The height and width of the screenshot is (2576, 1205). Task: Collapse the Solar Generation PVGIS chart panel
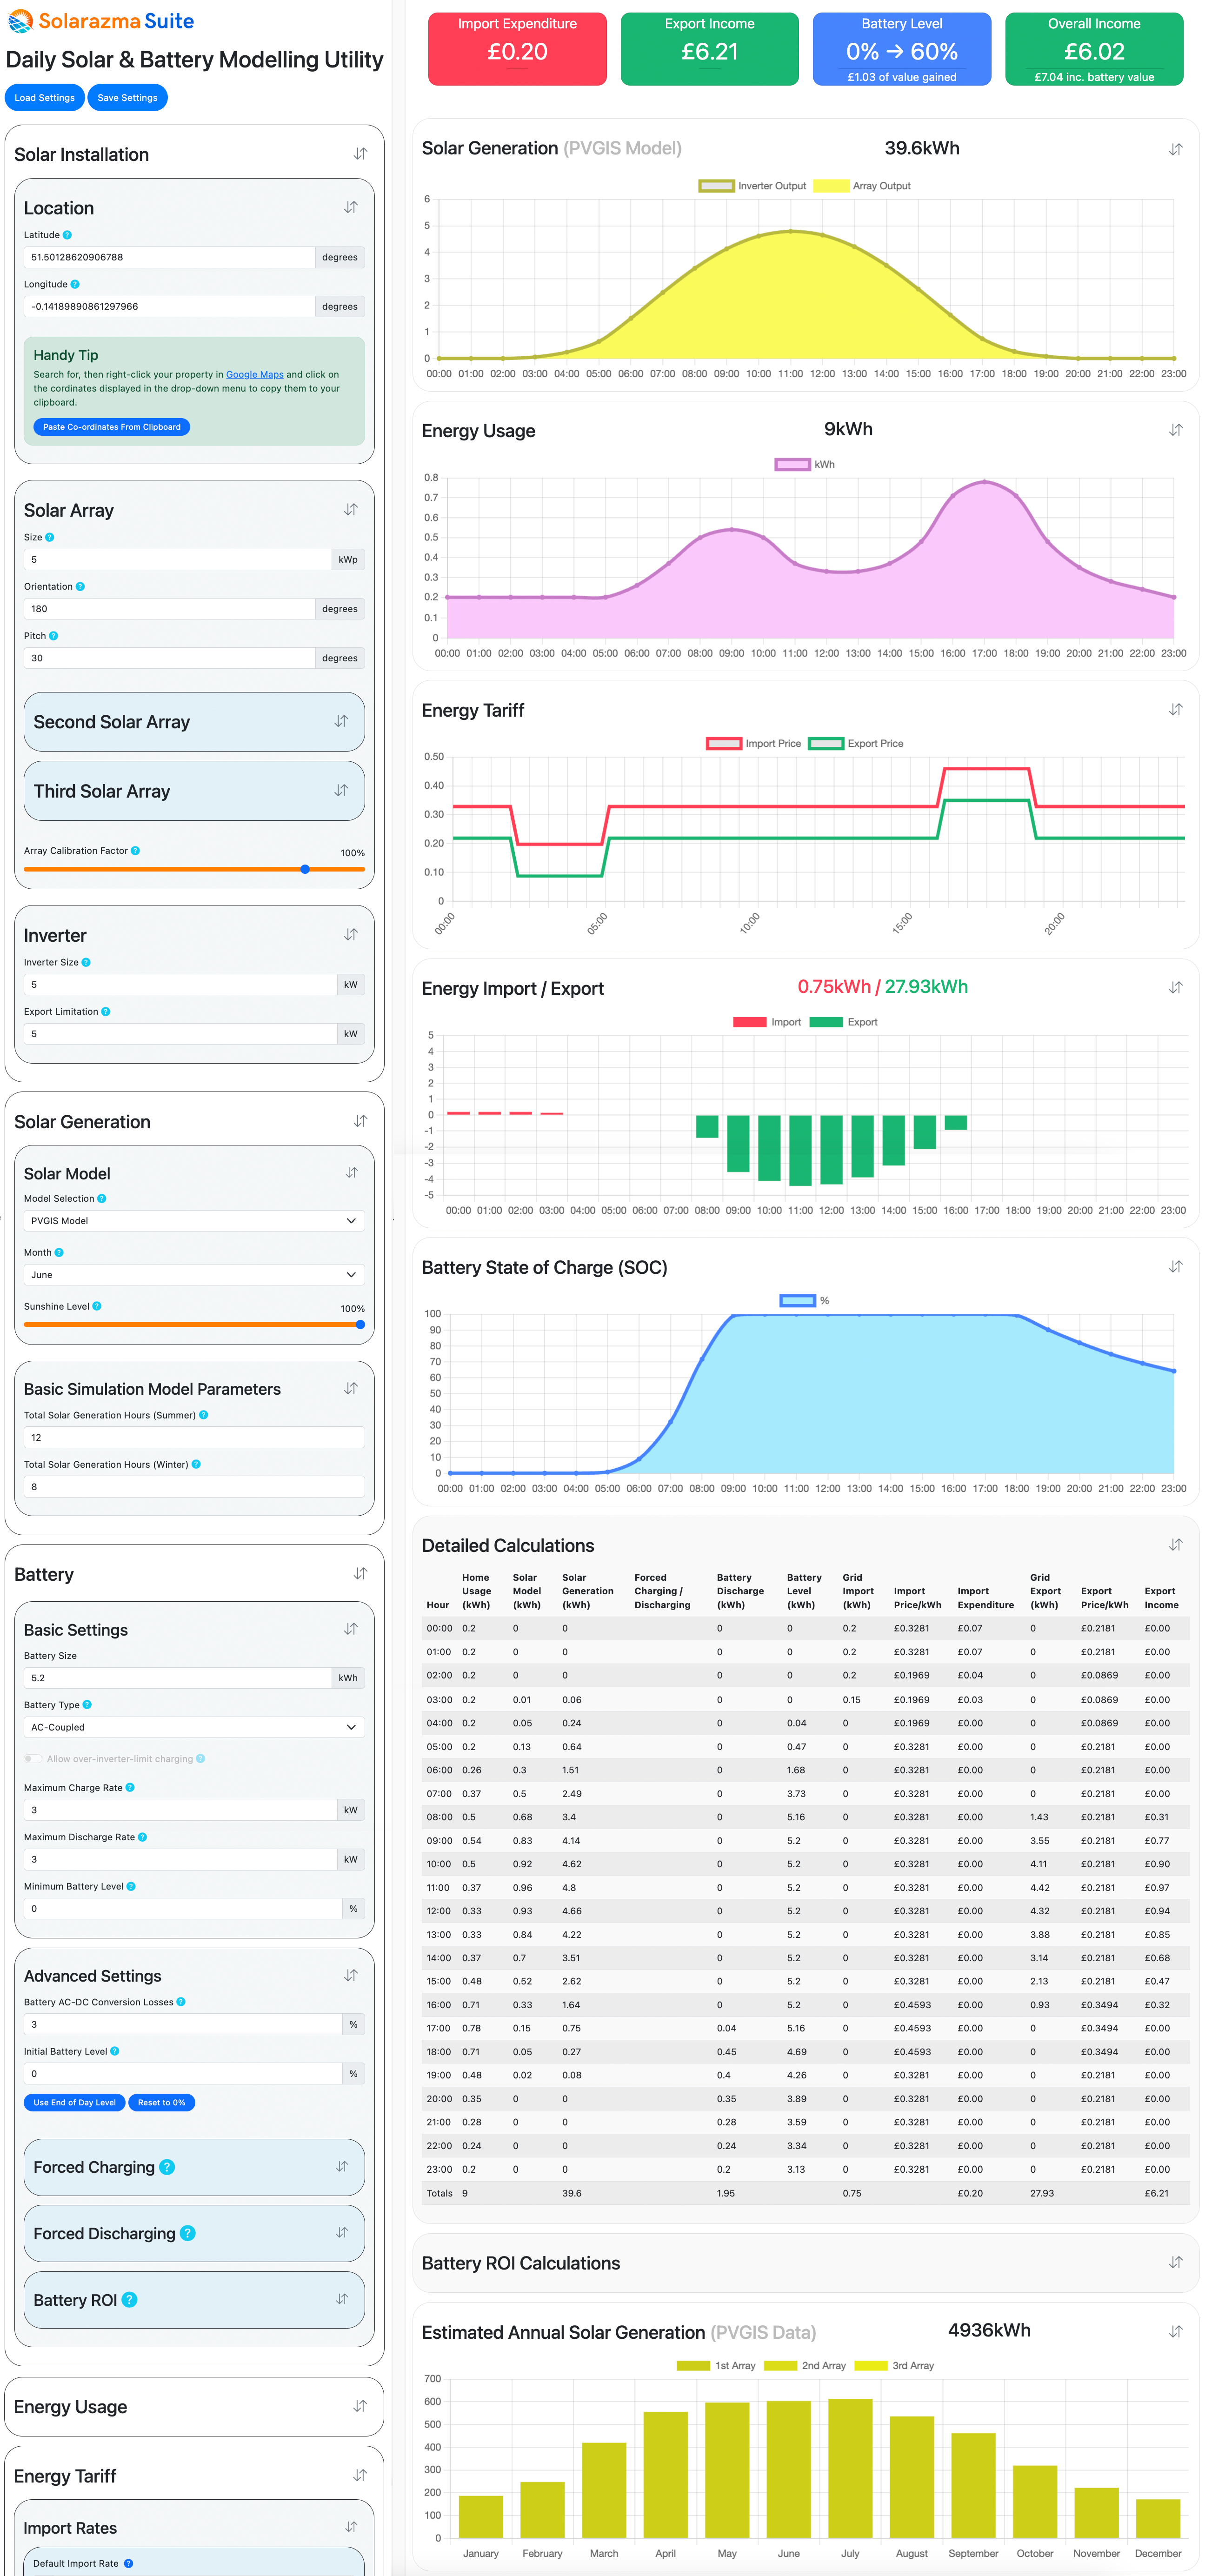(x=1176, y=149)
